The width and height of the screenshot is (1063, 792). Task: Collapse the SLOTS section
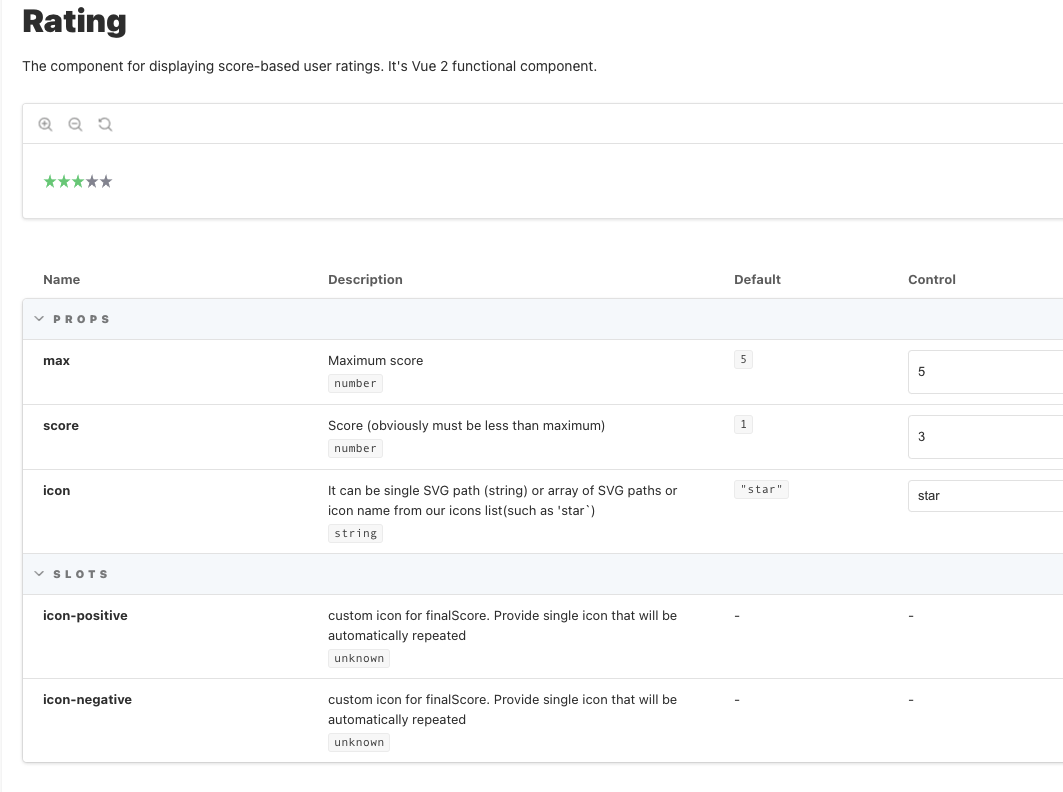tap(40, 573)
